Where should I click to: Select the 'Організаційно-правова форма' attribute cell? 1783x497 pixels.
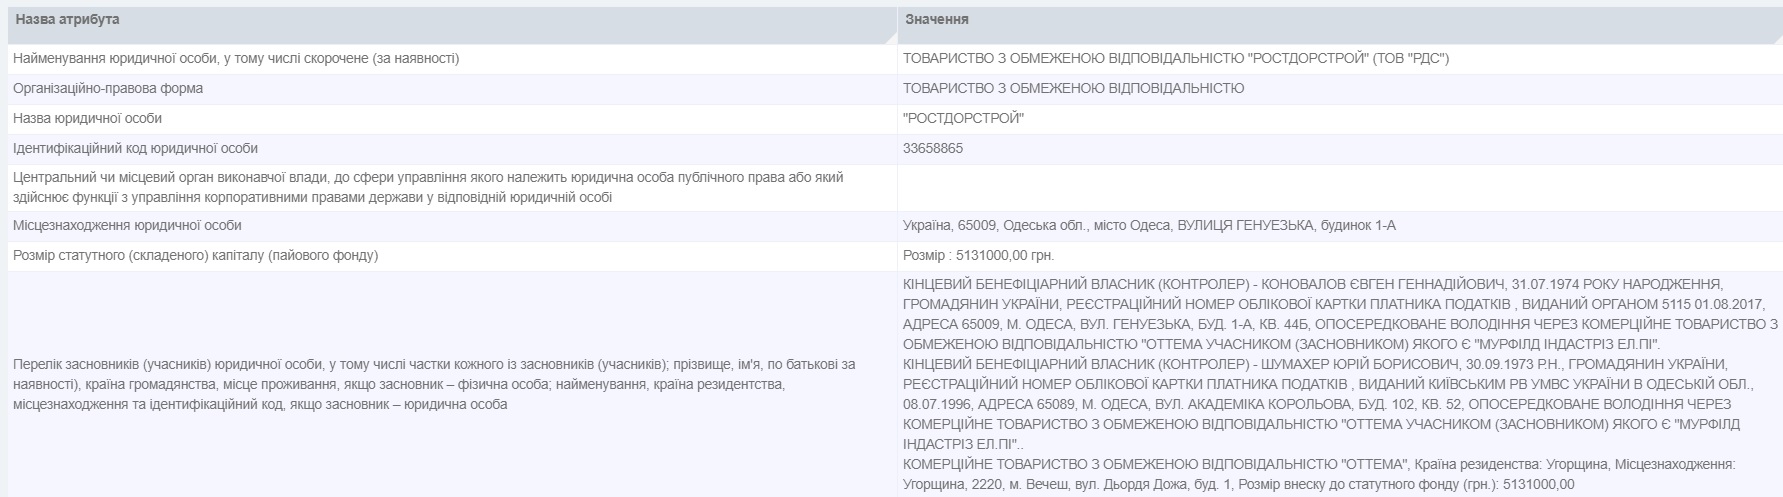click(452, 89)
